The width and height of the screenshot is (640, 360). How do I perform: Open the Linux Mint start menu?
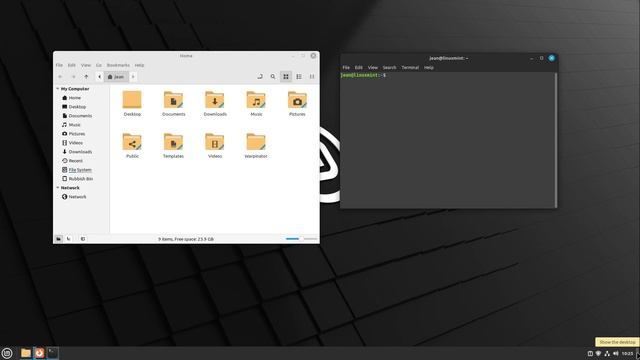click(x=7, y=353)
